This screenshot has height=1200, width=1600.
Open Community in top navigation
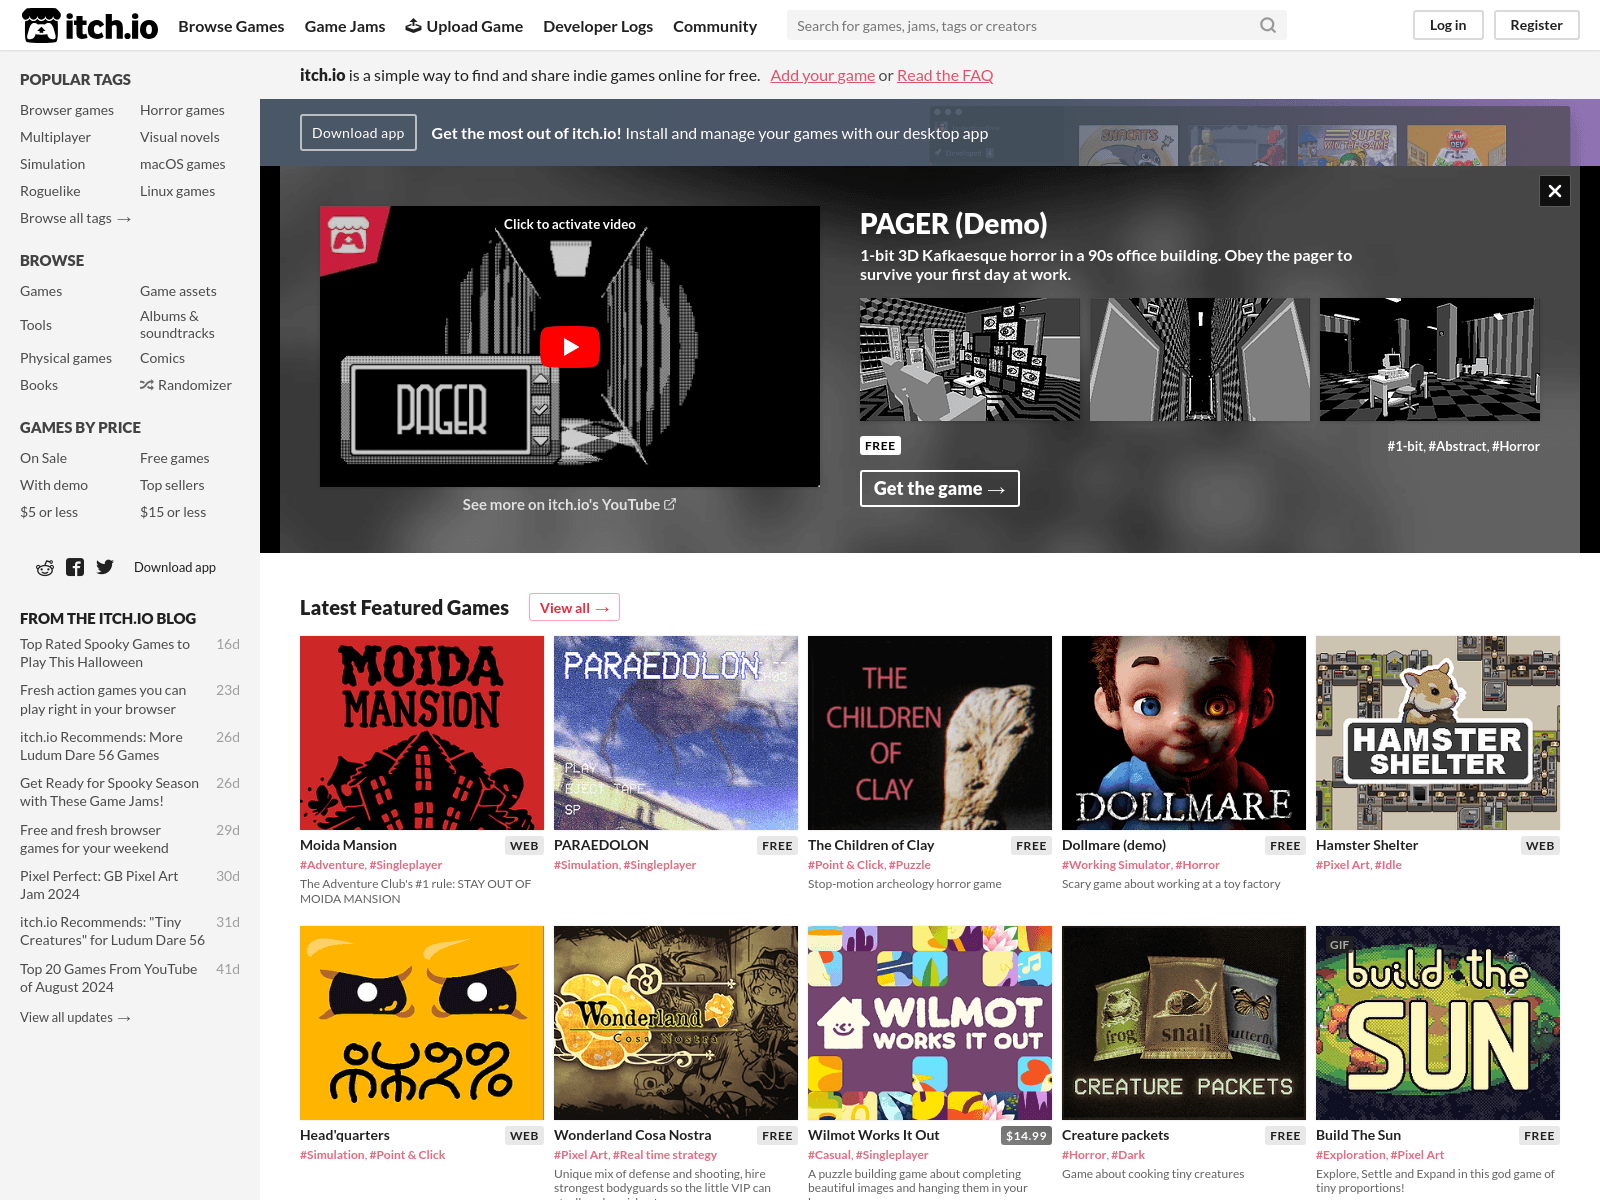click(715, 26)
